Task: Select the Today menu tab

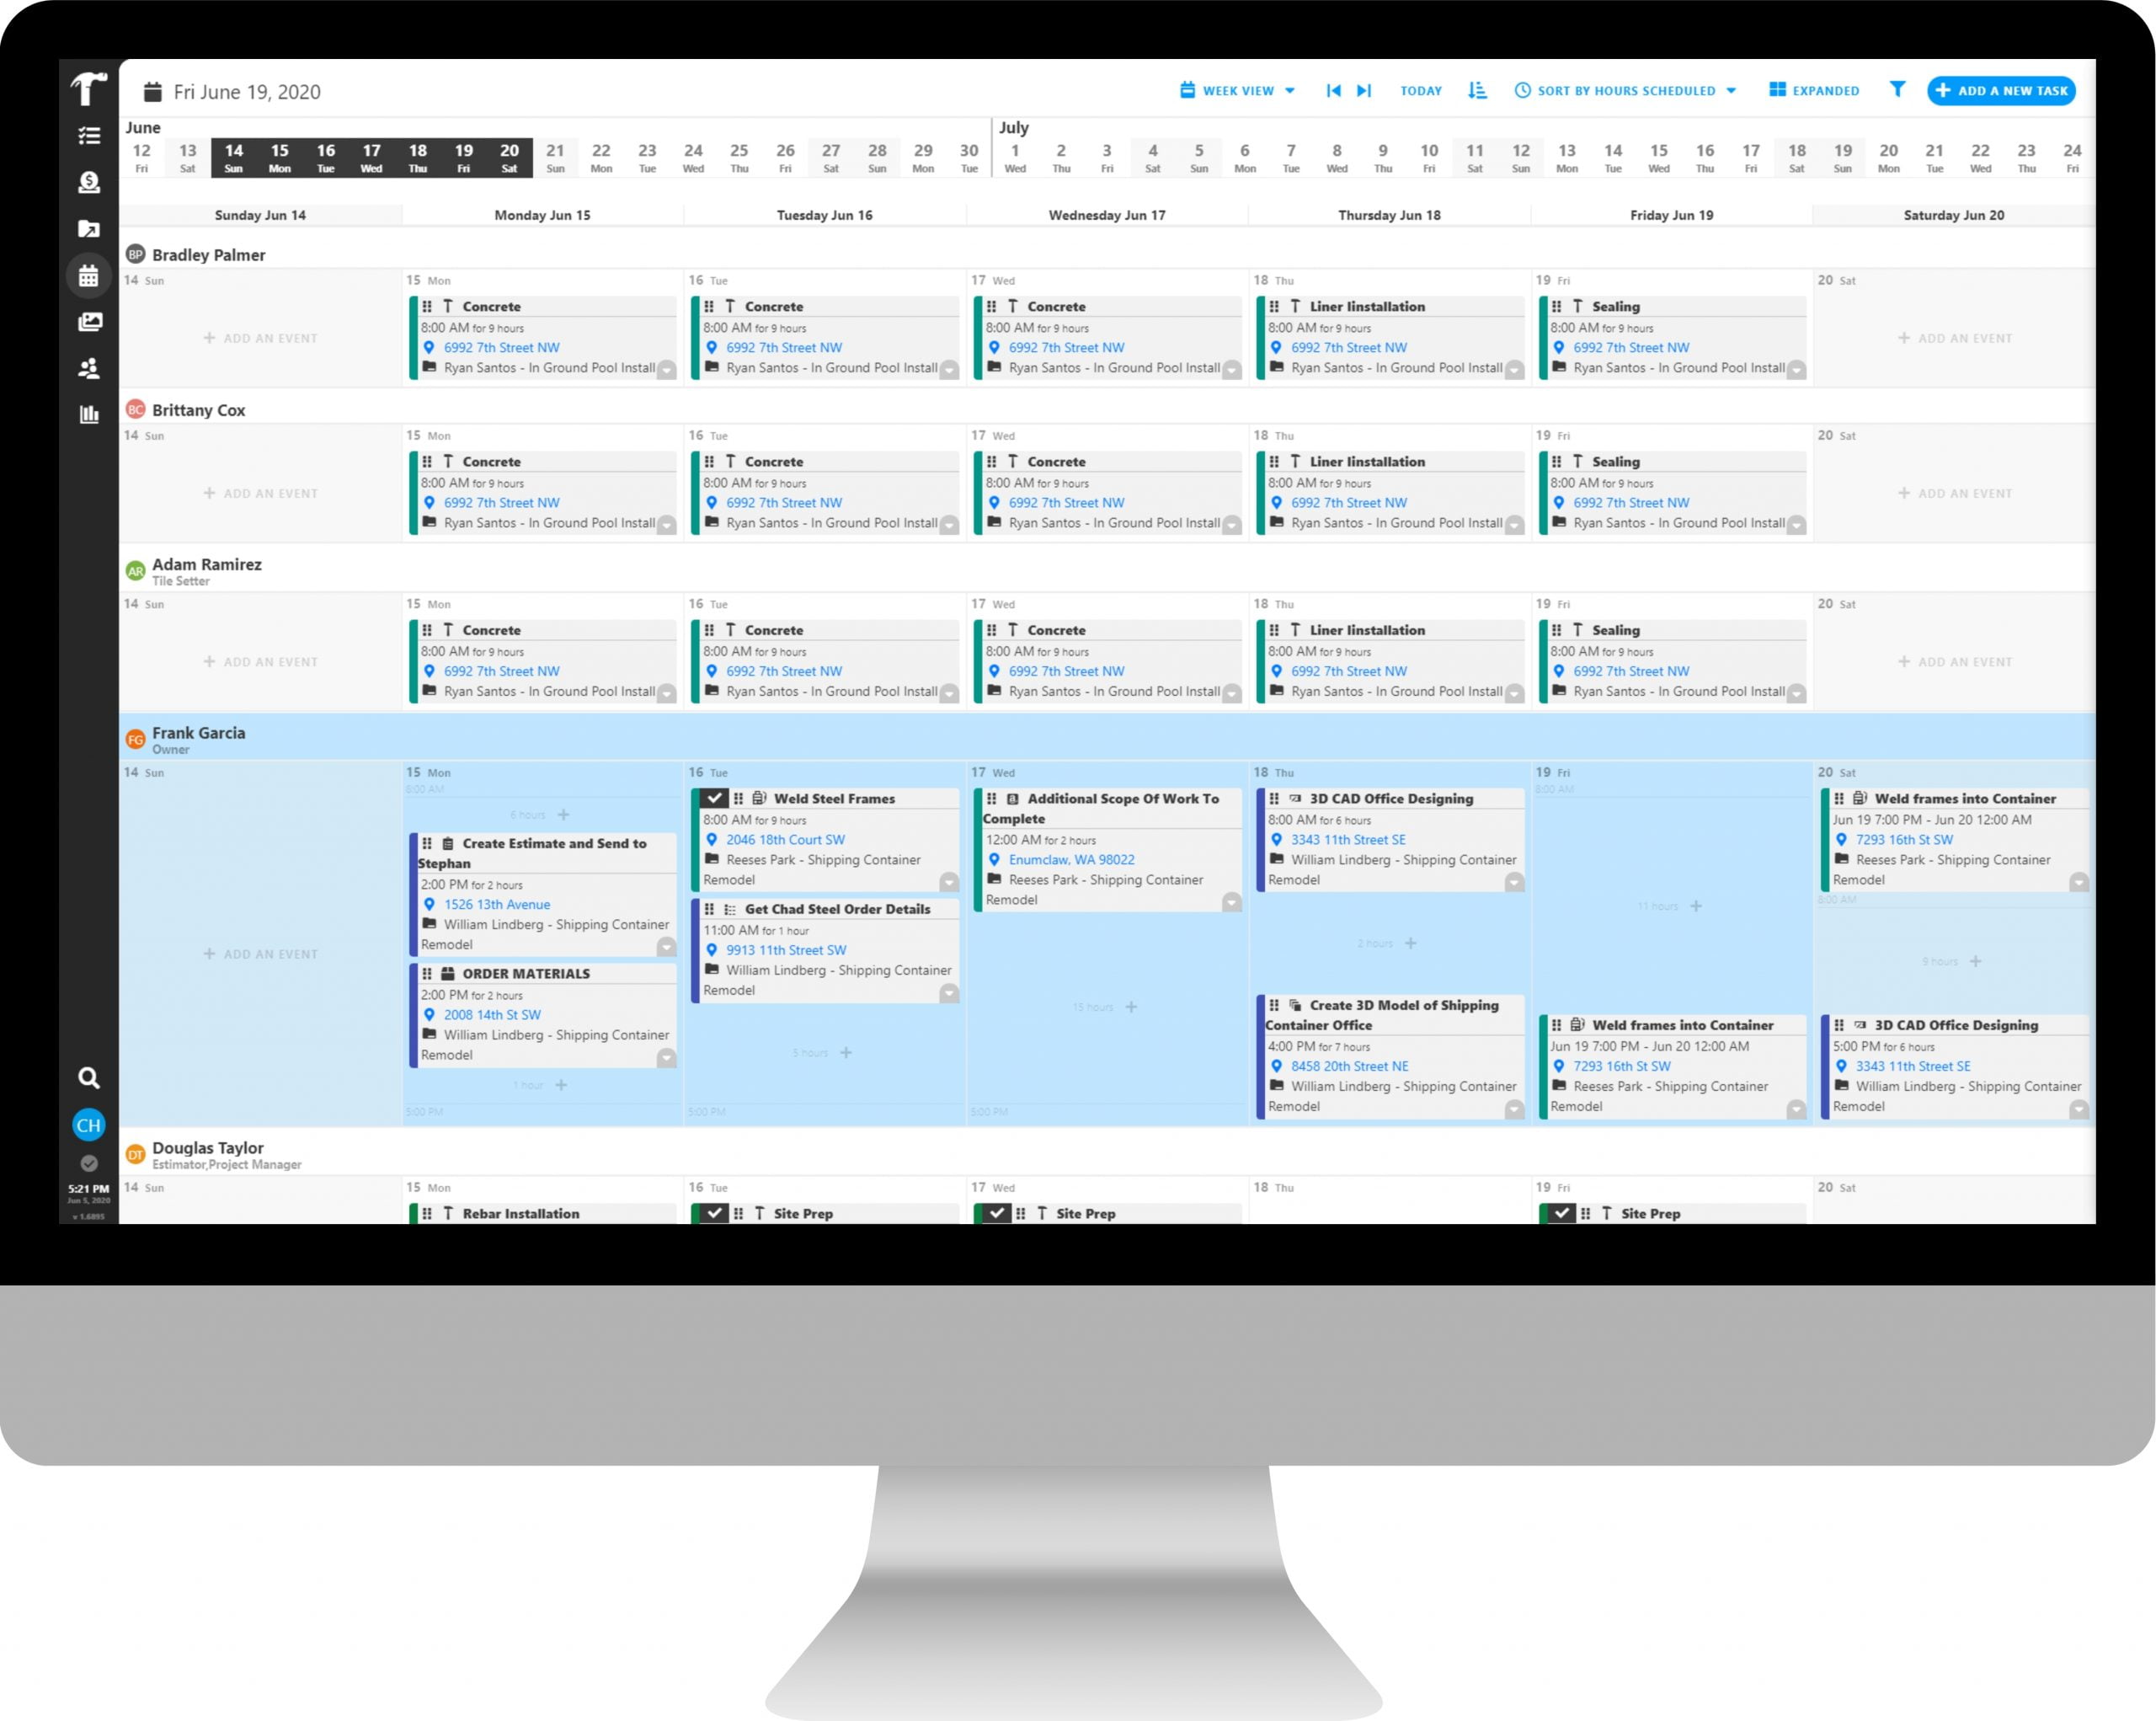Action: click(x=1418, y=91)
